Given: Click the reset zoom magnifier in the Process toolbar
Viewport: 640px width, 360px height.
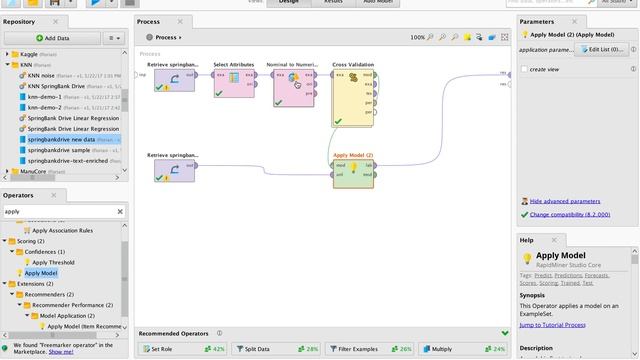Looking at the screenshot, I should (454, 37).
